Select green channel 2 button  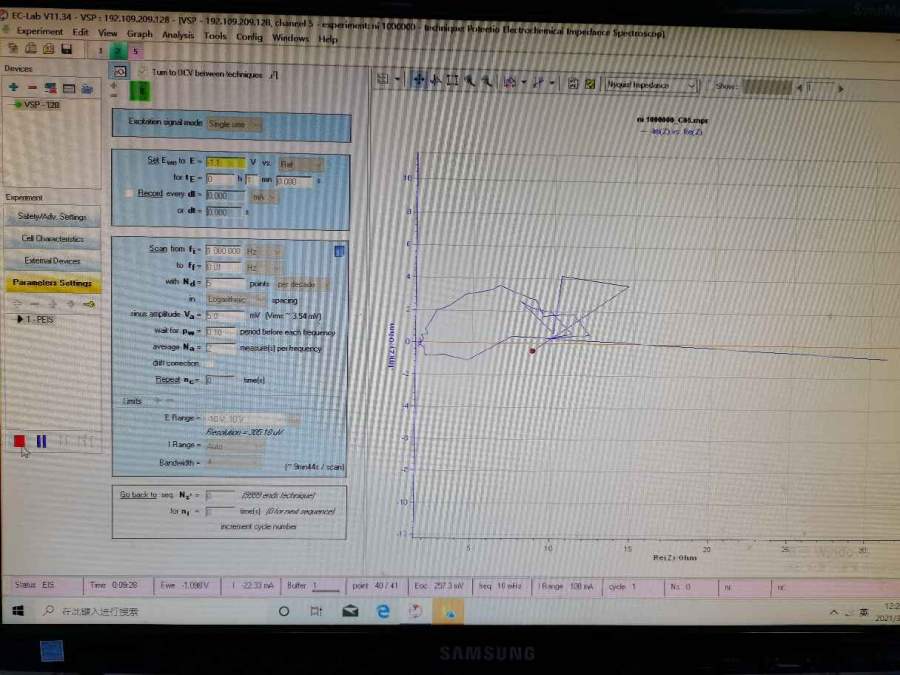tap(118, 50)
